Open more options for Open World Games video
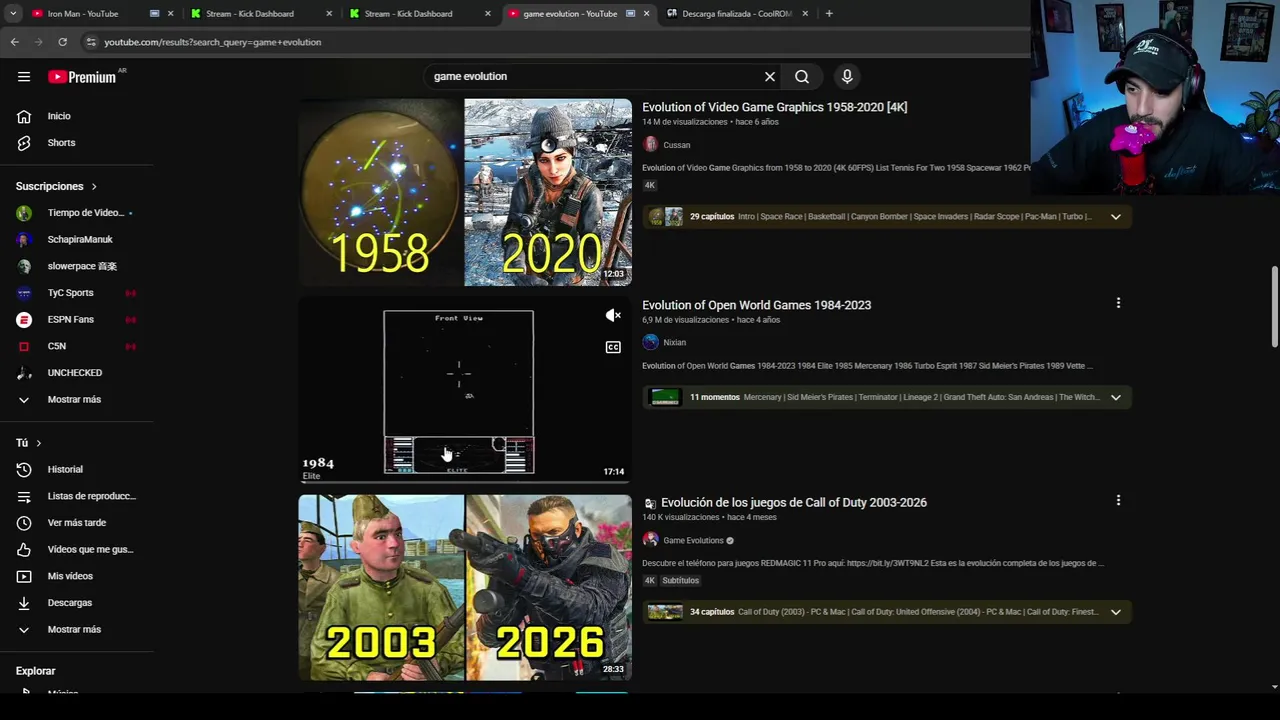1280x720 pixels. (x=1118, y=303)
